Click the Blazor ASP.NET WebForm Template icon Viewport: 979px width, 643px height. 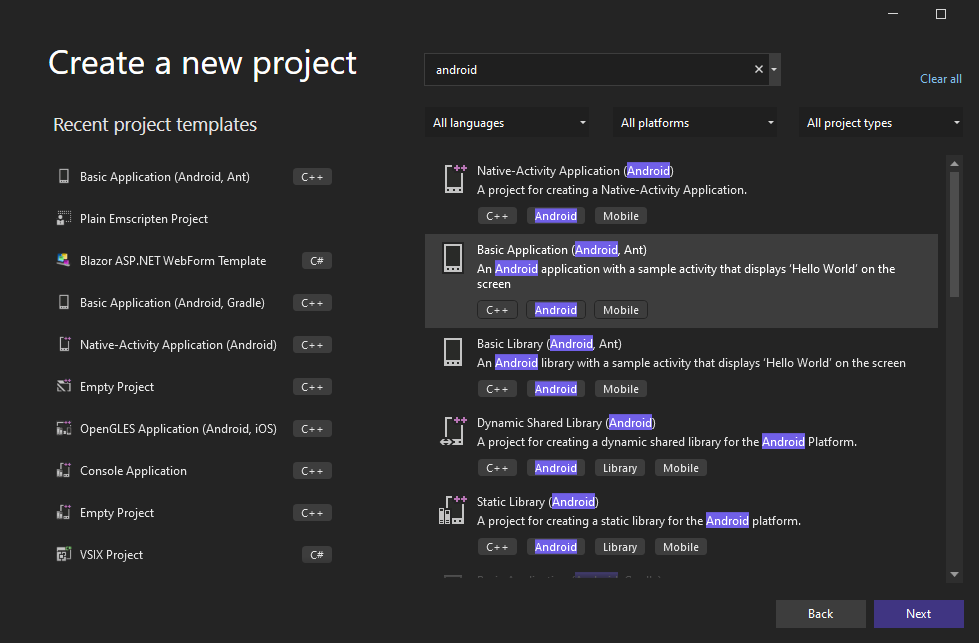point(64,260)
